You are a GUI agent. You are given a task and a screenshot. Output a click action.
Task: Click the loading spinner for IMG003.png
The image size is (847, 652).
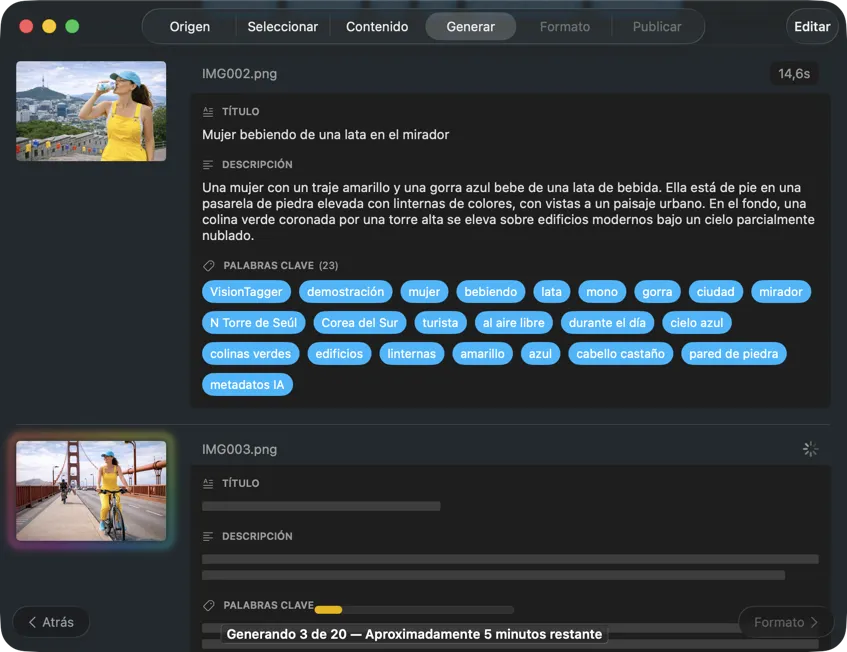click(810, 450)
